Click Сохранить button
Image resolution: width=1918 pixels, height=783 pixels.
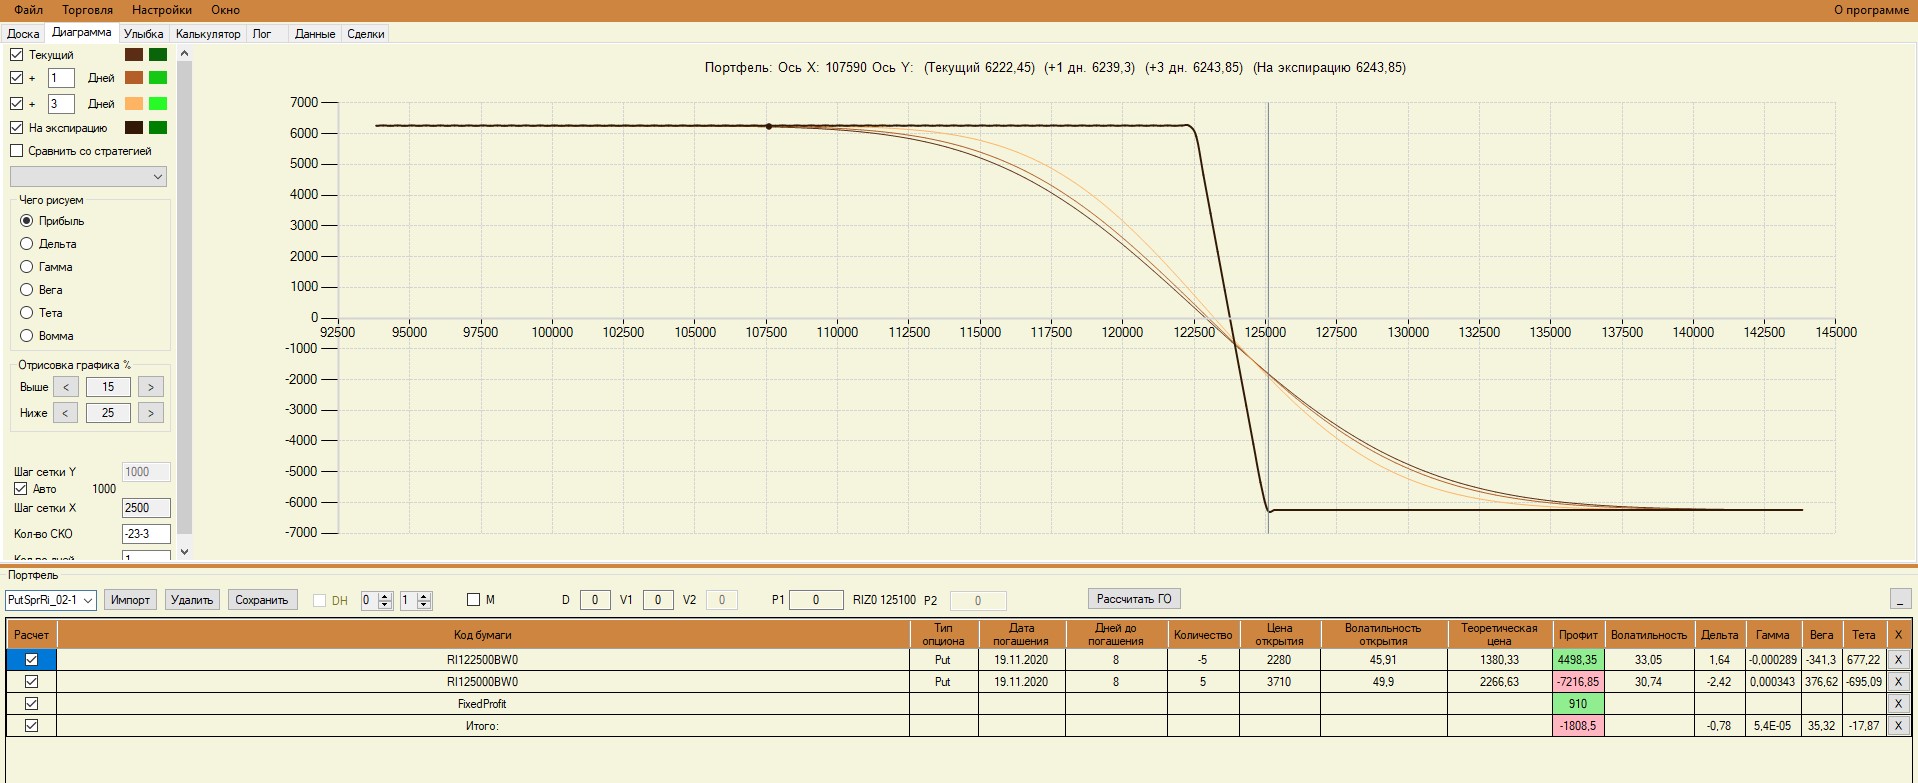(262, 600)
